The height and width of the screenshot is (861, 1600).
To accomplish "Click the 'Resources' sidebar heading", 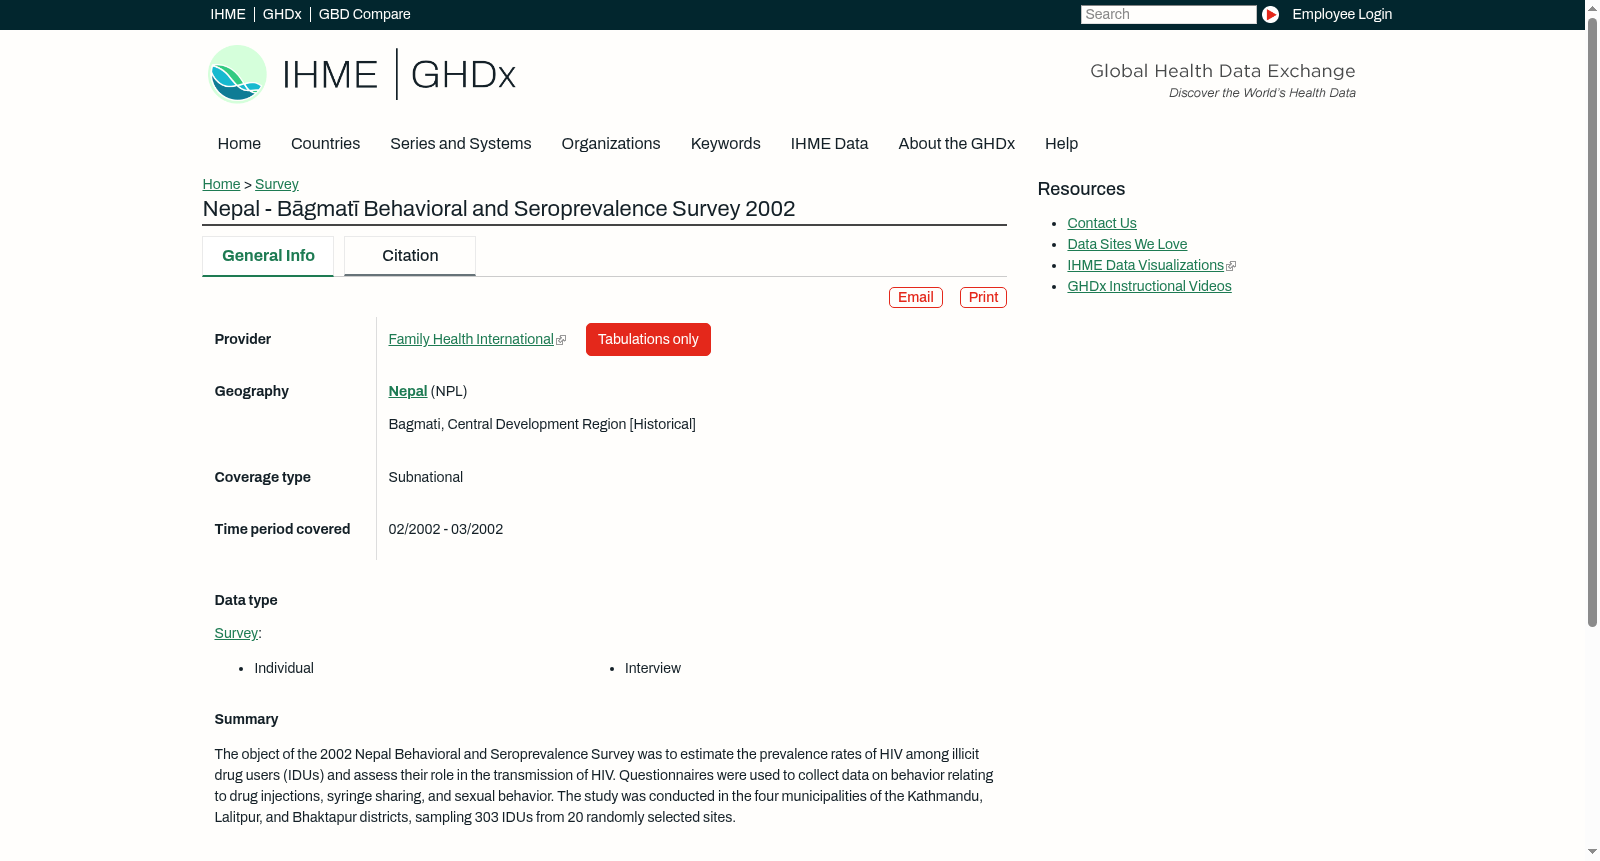I will [1081, 190].
